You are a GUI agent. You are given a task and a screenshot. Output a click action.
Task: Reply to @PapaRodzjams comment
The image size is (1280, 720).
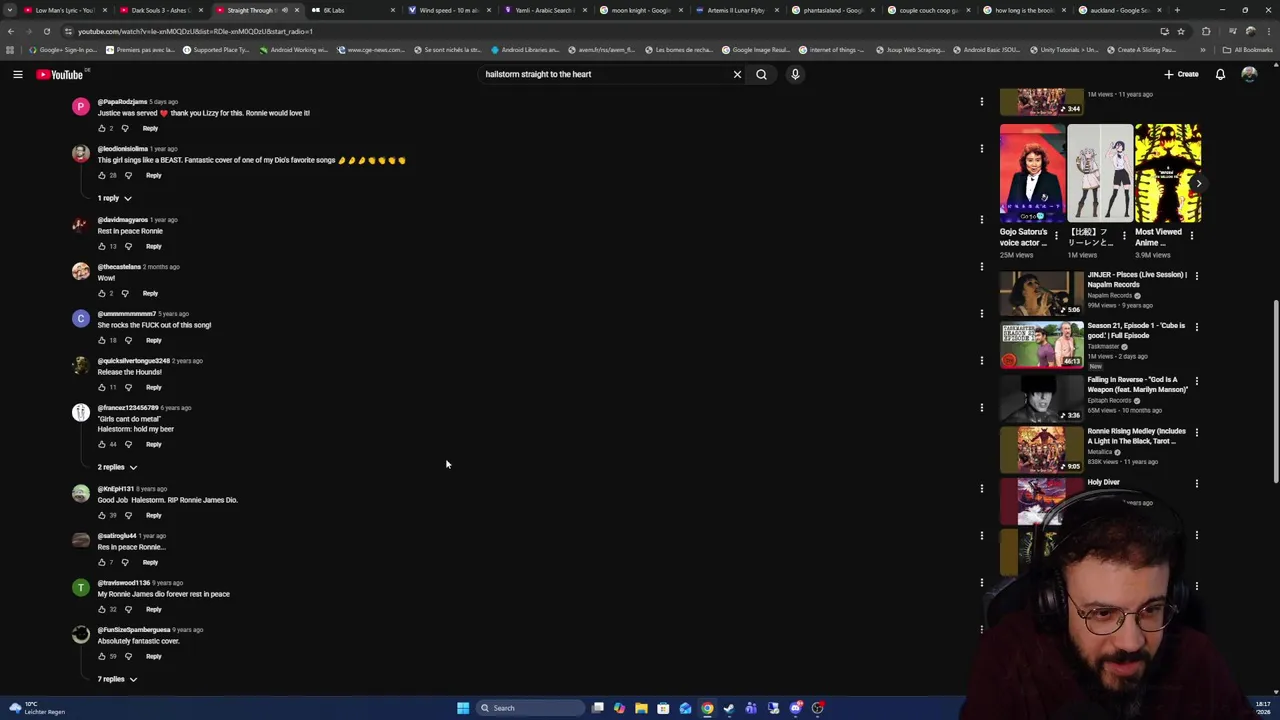pyautogui.click(x=150, y=128)
